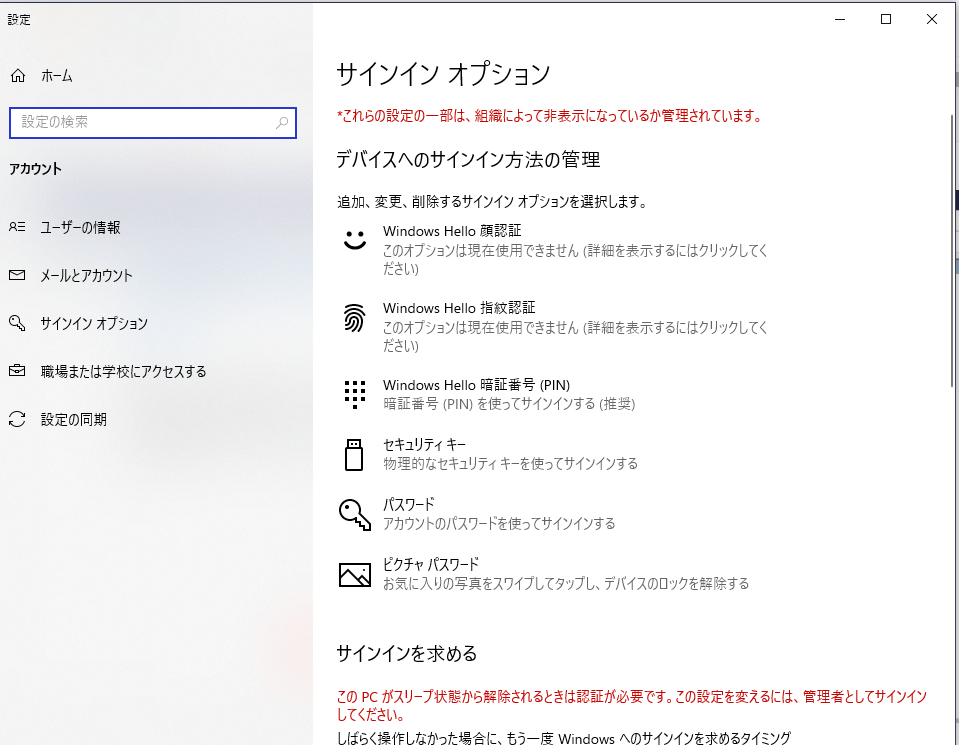Click text 追加、変更、削除するサインイン オプションを選択します
This screenshot has height=745, width=959.
pos(492,201)
